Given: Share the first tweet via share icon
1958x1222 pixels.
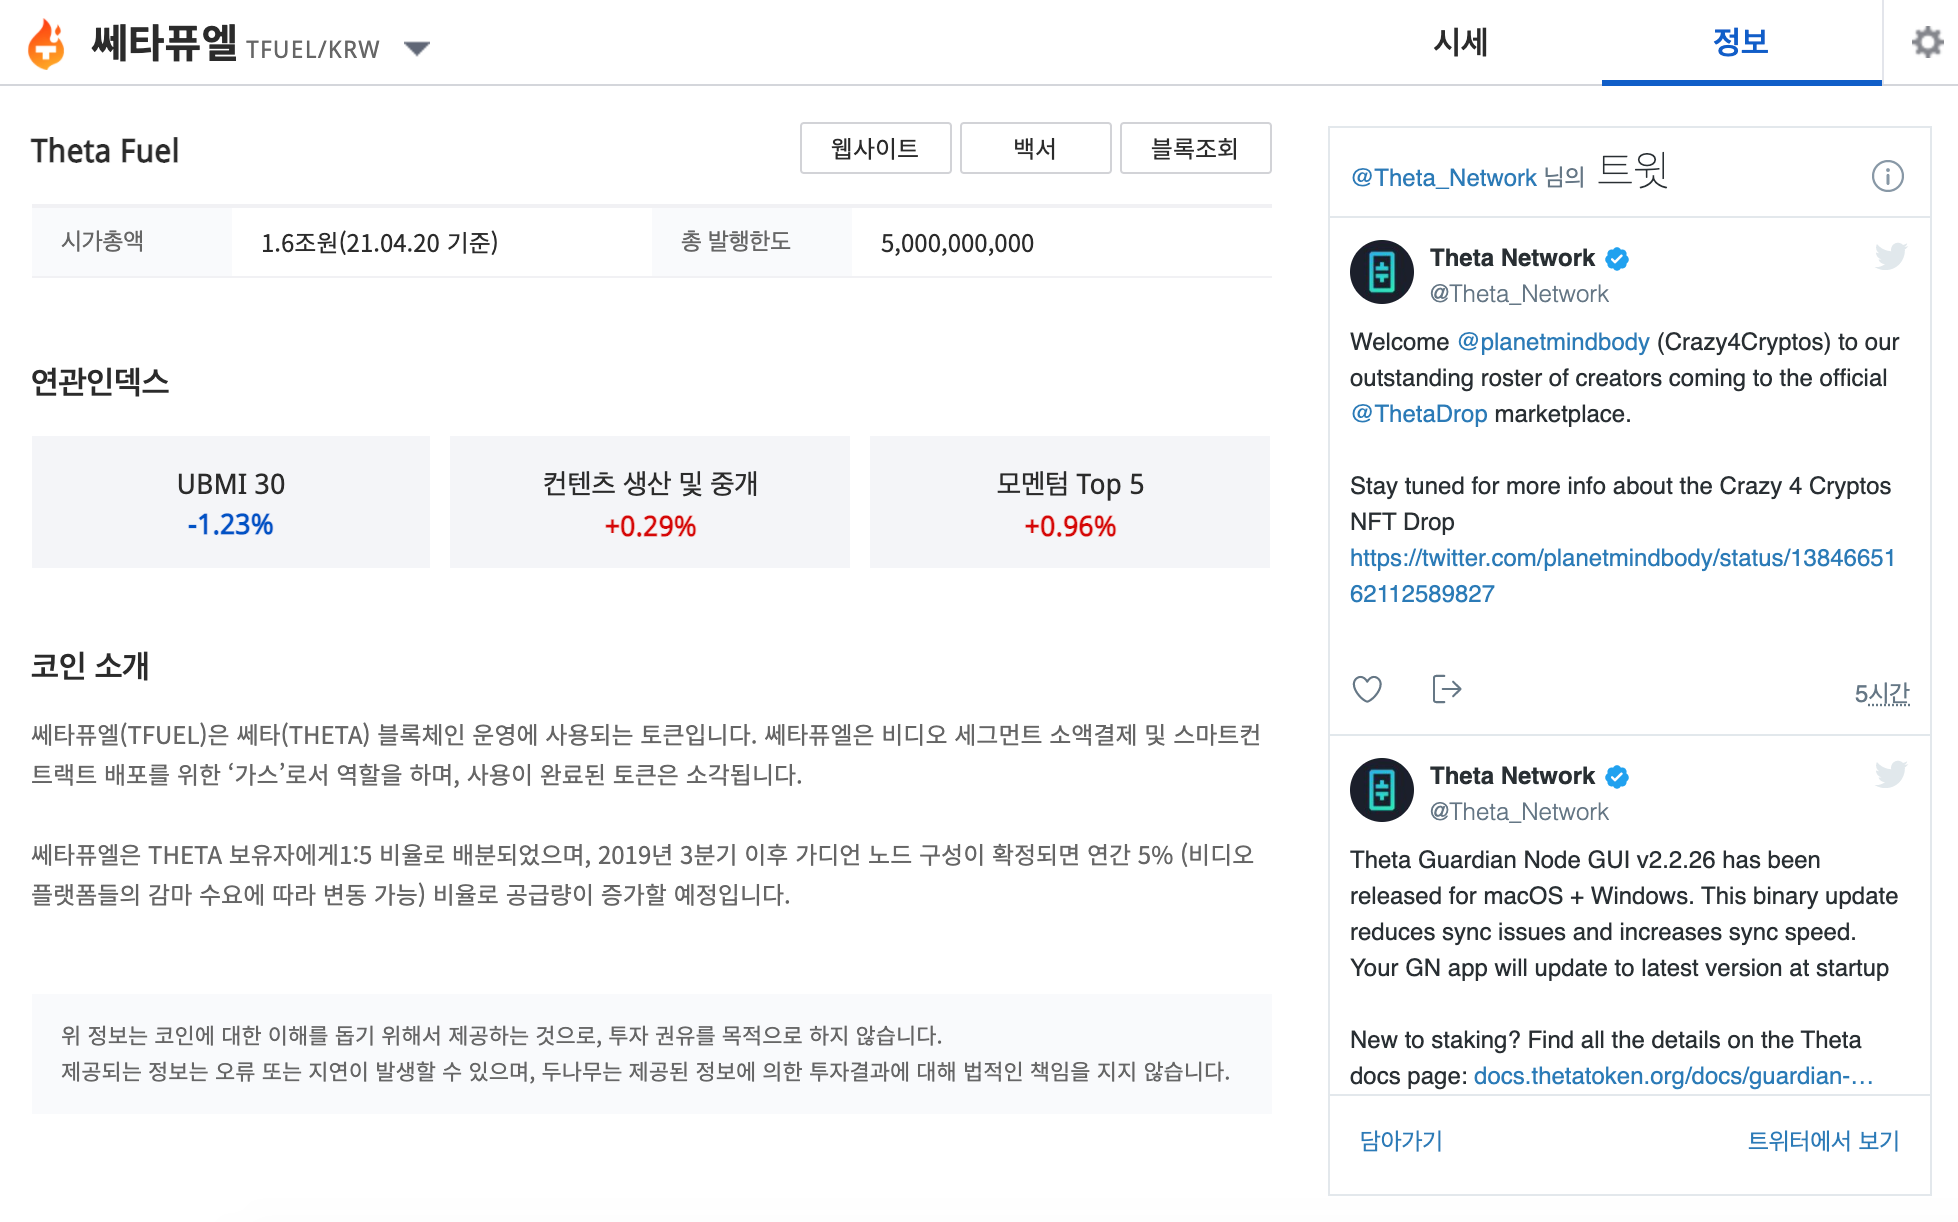Looking at the screenshot, I should pos(1447,689).
